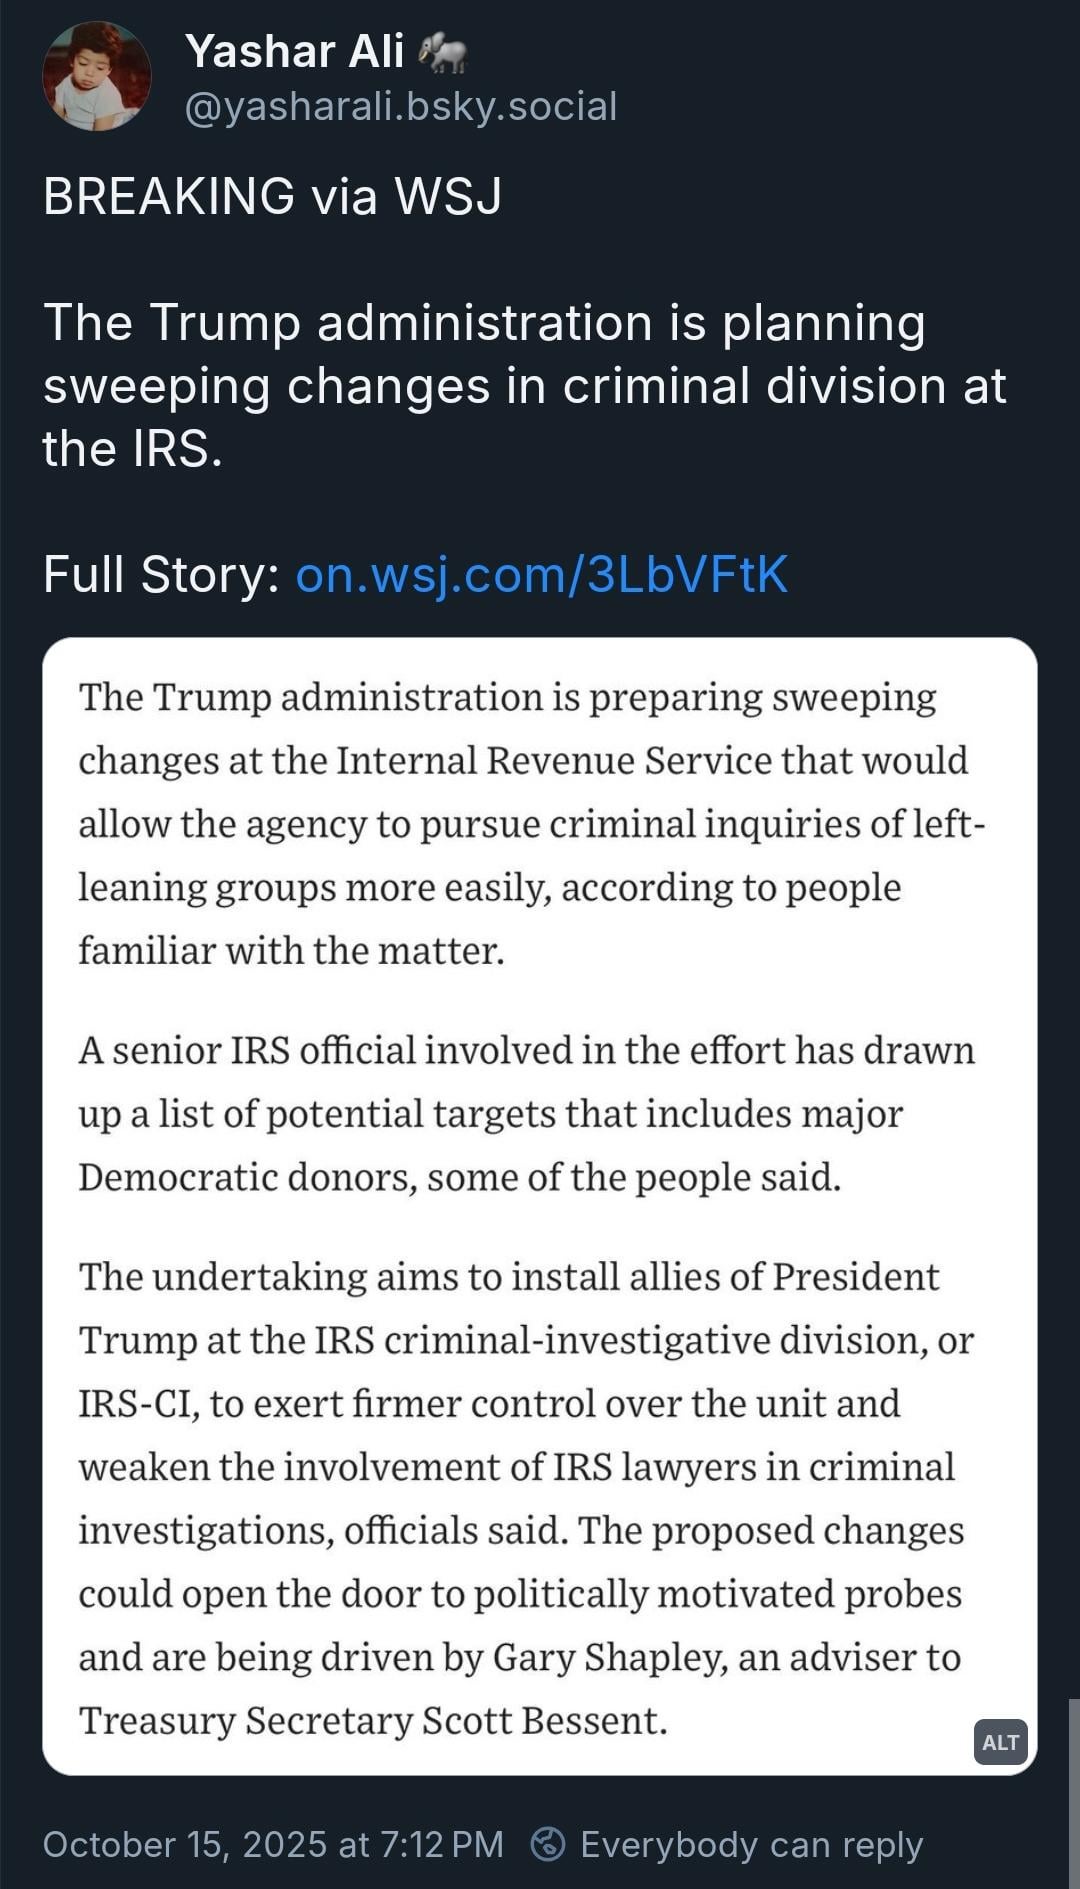
Task: Click the paragraph starting "The undertaking aims"
Action: [526, 1498]
